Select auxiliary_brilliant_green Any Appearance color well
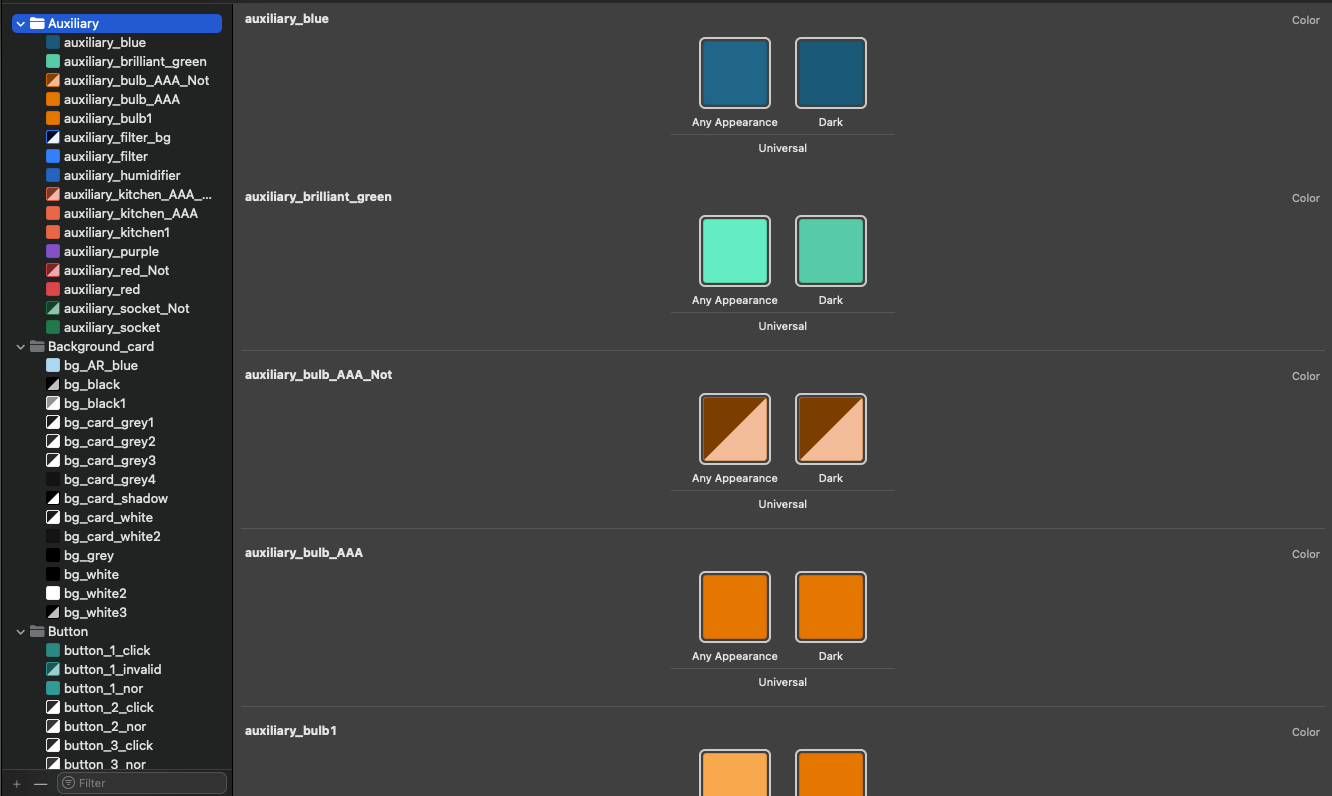The height and width of the screenshot is (796, 1332). point(735,251)
